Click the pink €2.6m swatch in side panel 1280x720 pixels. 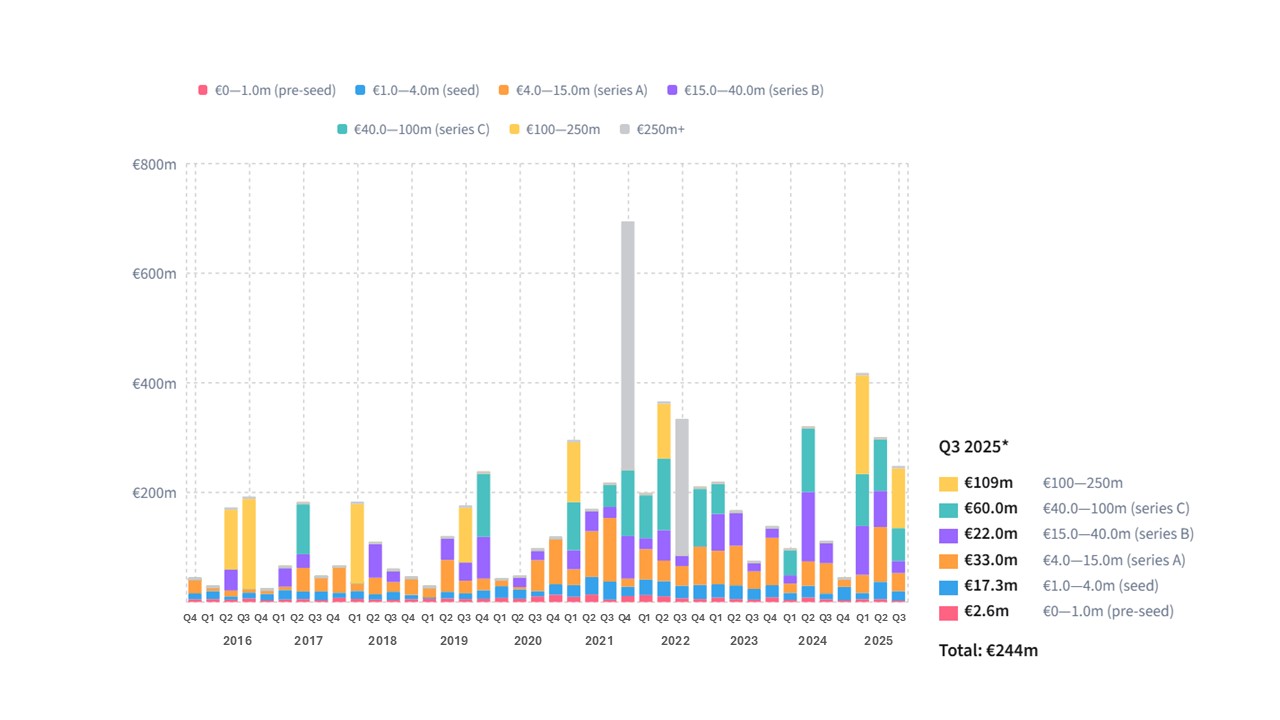coord(948,611)
